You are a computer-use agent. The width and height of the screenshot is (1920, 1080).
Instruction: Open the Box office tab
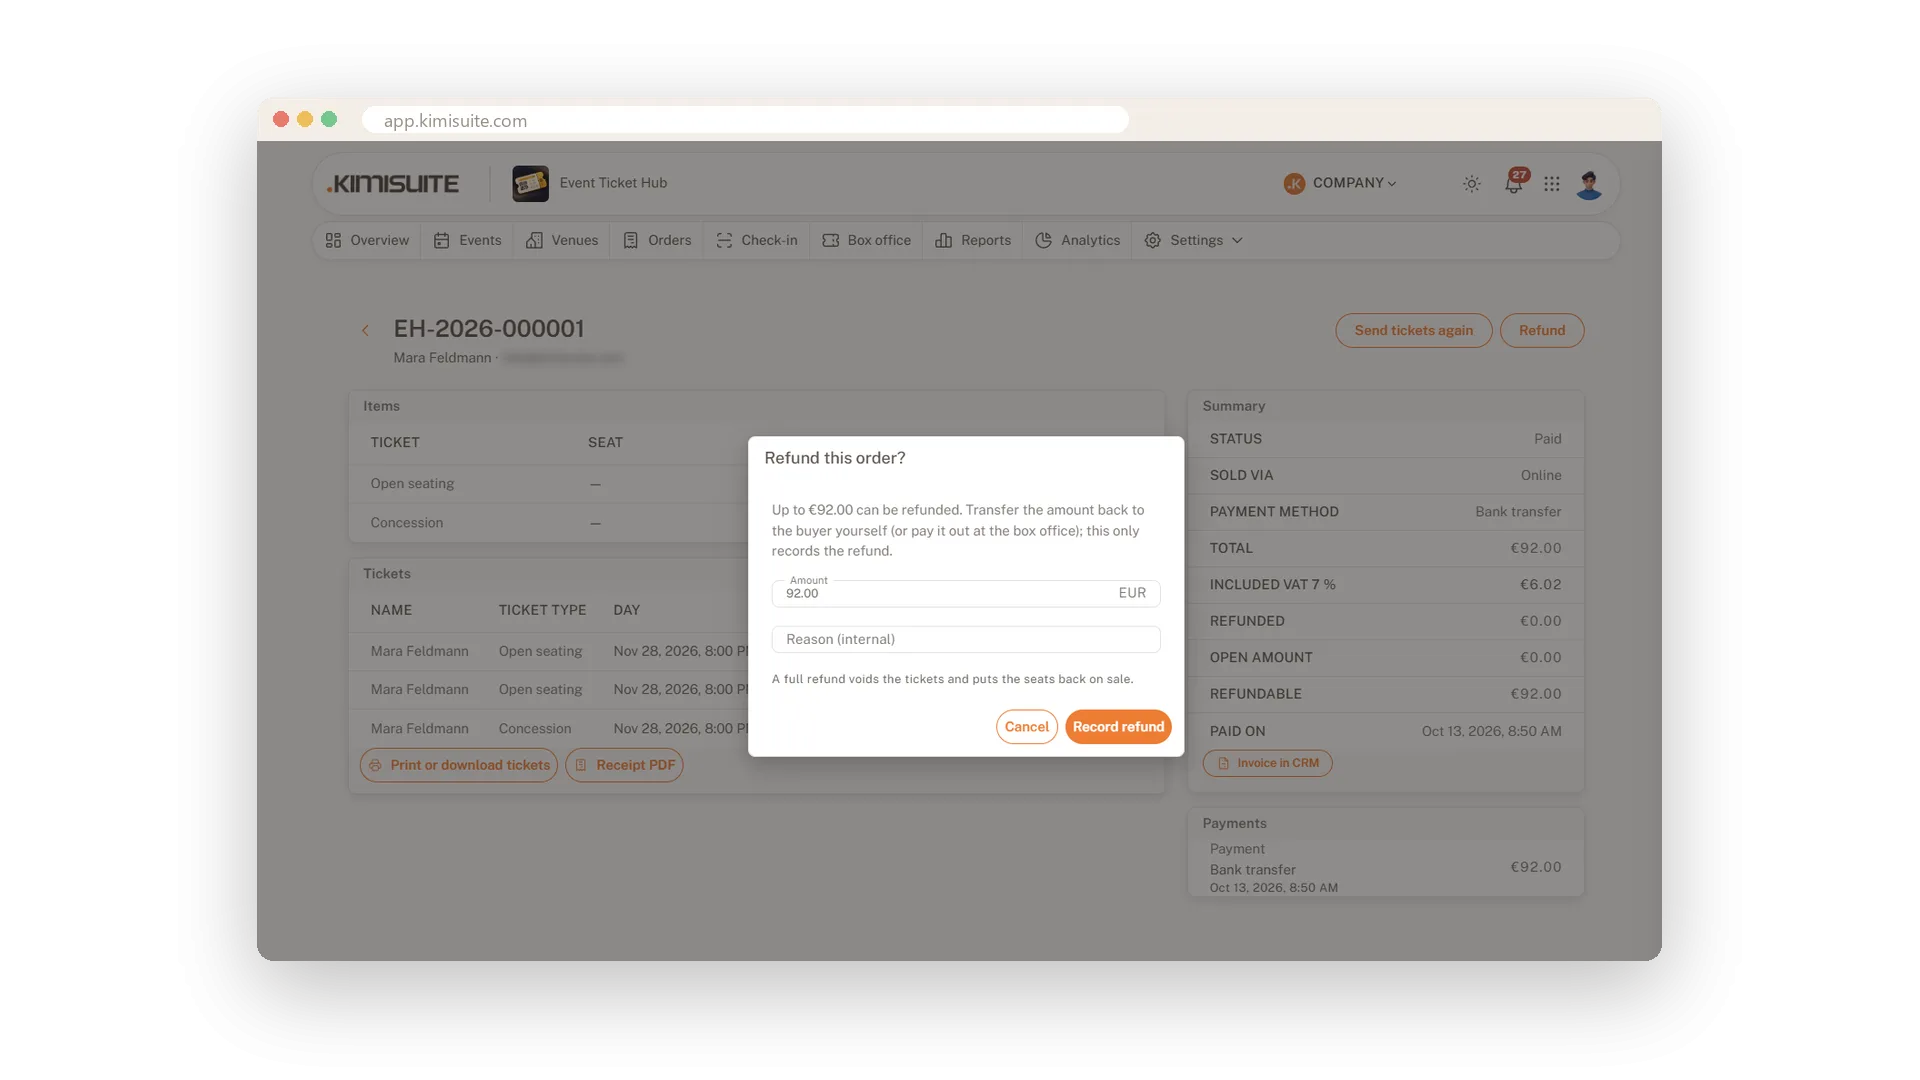tap(867, 241)
